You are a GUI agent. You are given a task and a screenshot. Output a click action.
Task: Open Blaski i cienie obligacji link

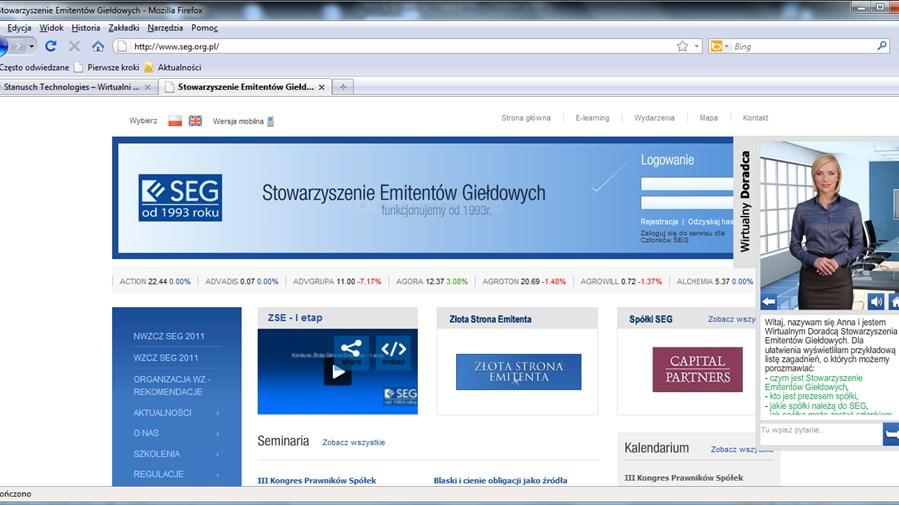pos(501,480)
